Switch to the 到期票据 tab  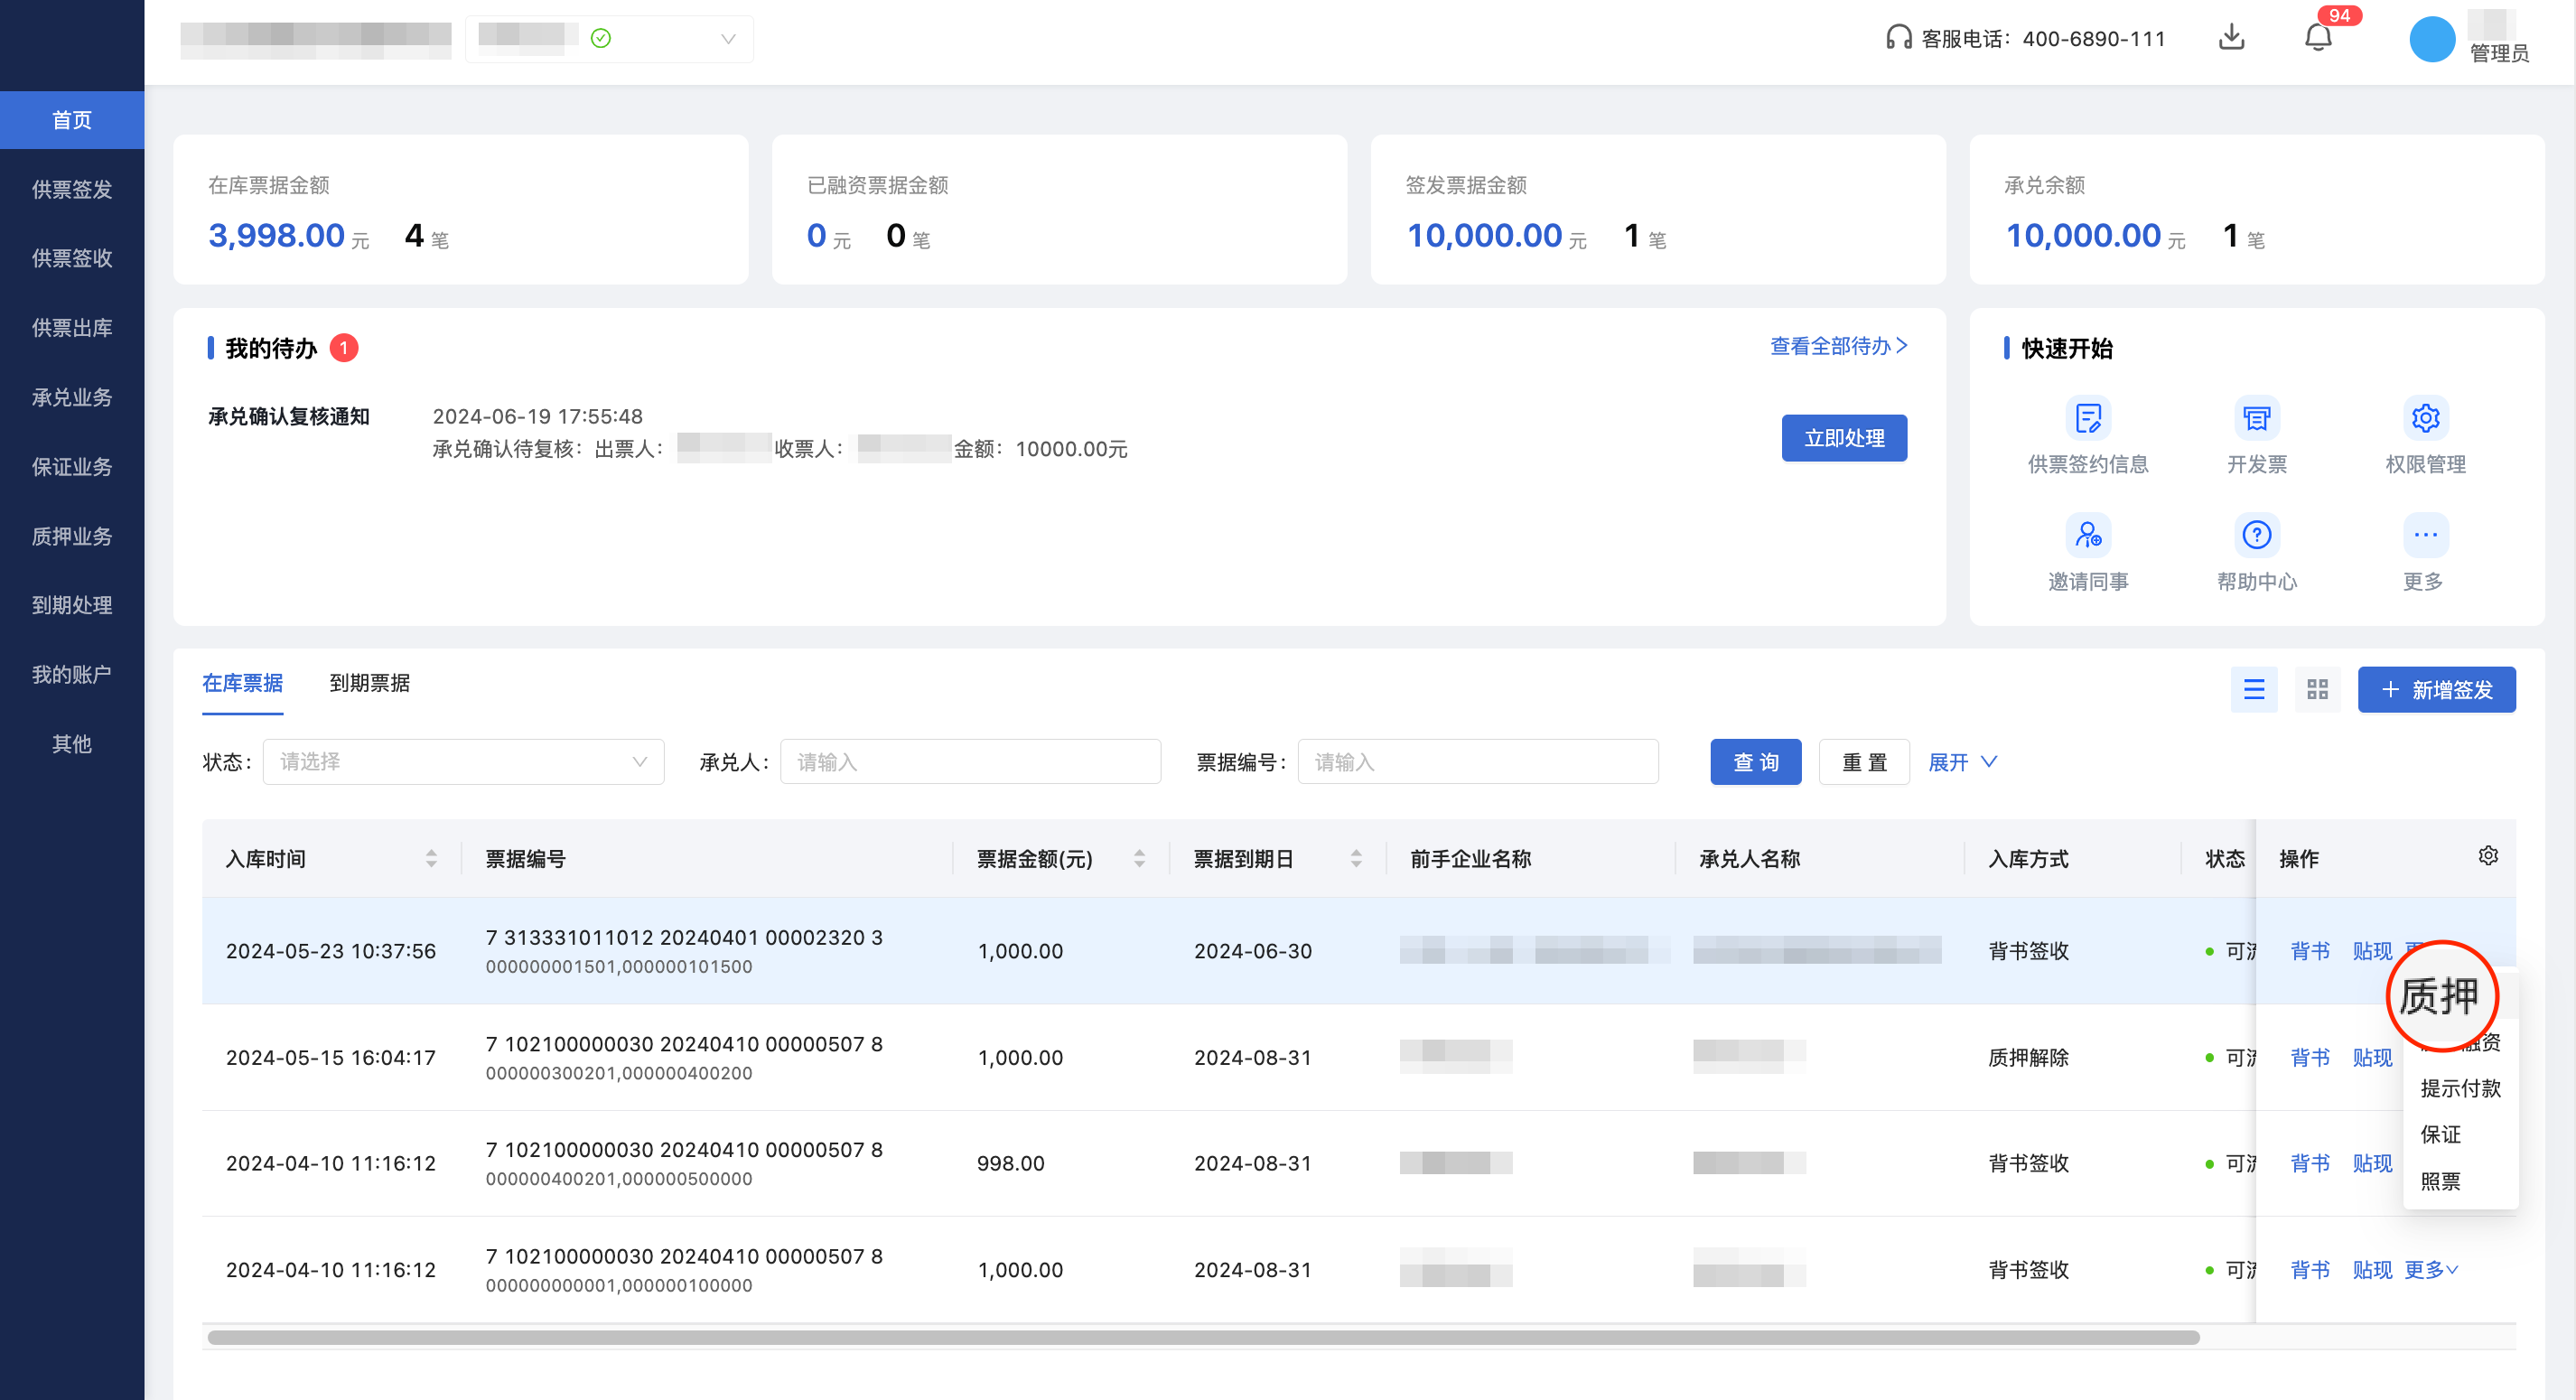pyautogui.click(x=369, y=683)
